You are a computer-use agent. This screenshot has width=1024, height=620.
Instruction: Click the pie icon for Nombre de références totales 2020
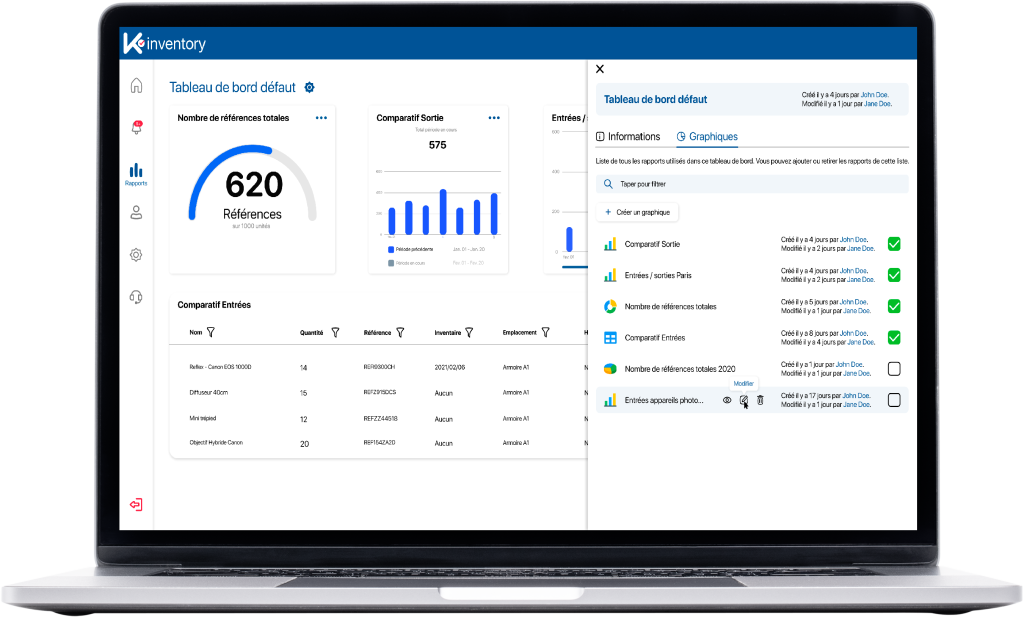610,369
